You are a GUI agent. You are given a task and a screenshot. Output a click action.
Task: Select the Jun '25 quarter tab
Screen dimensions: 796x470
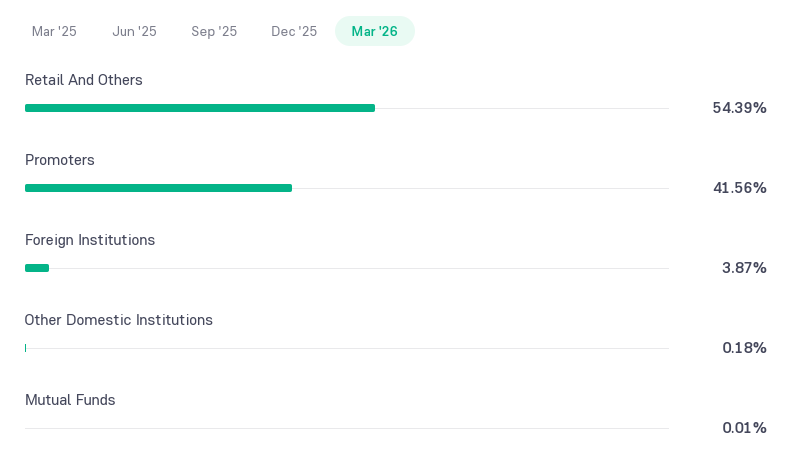click(134, 31)
